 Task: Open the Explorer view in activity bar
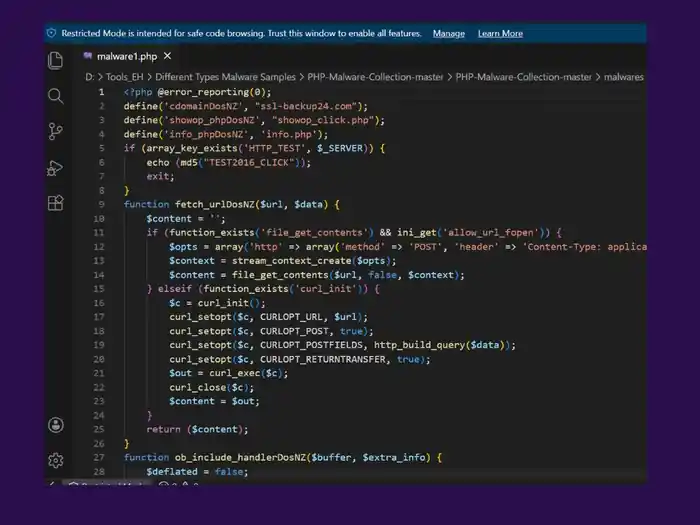55,61
